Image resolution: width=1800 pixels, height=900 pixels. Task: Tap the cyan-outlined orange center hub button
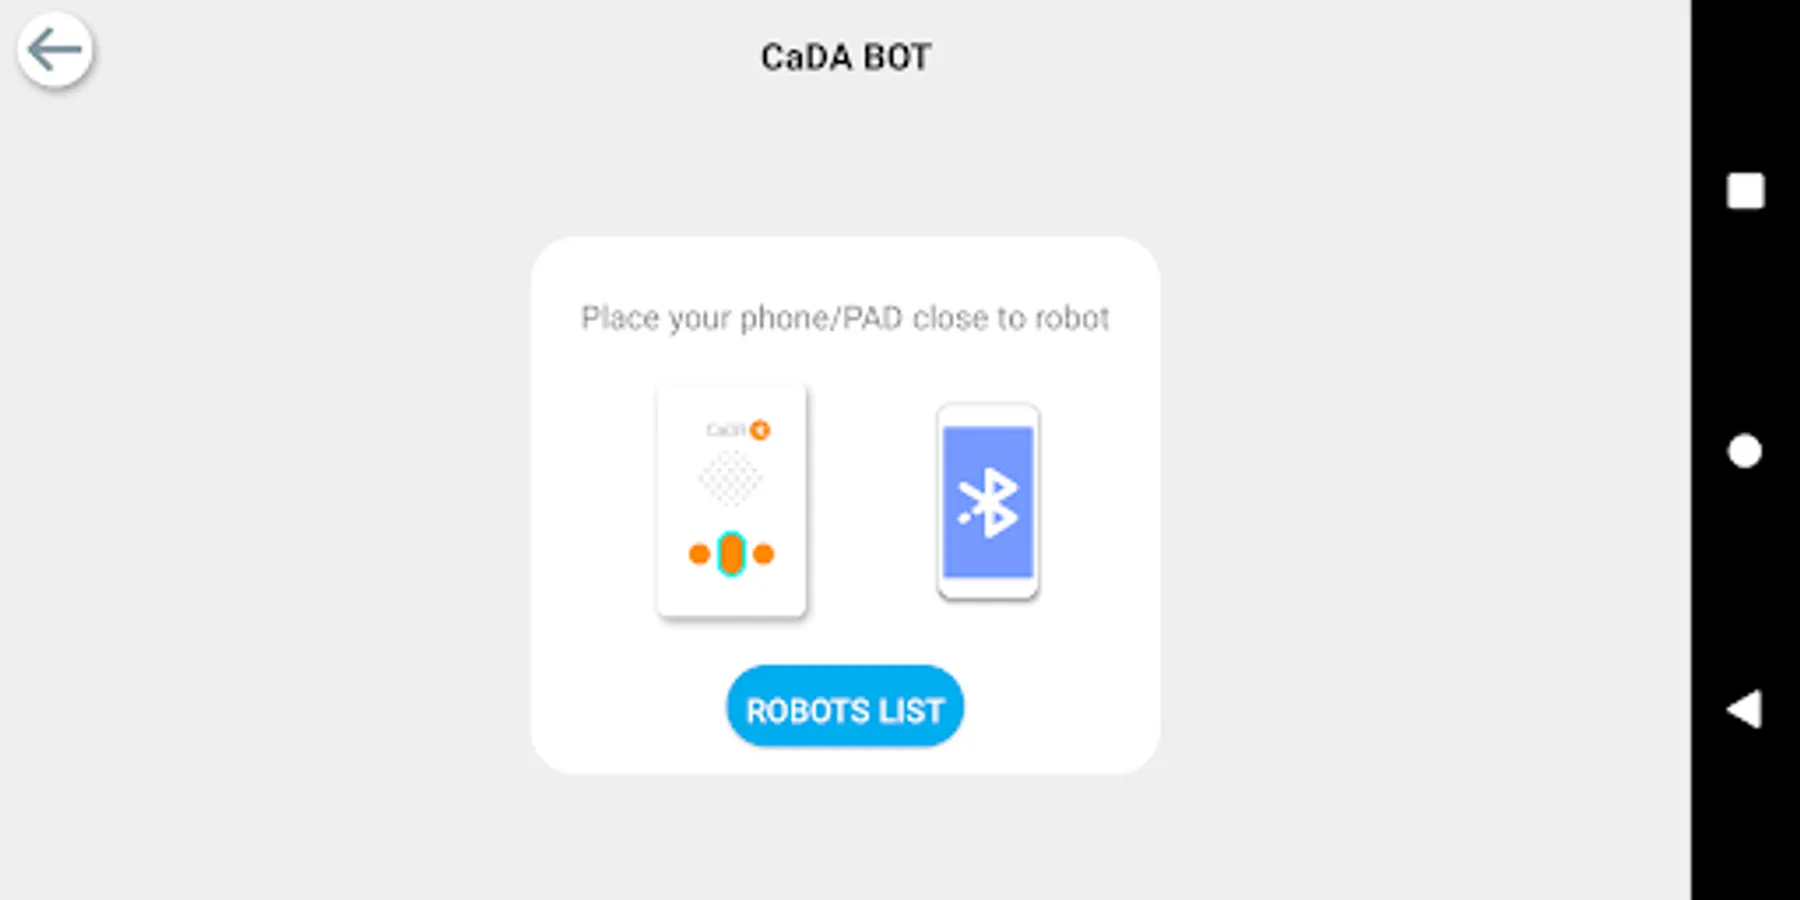732,554
